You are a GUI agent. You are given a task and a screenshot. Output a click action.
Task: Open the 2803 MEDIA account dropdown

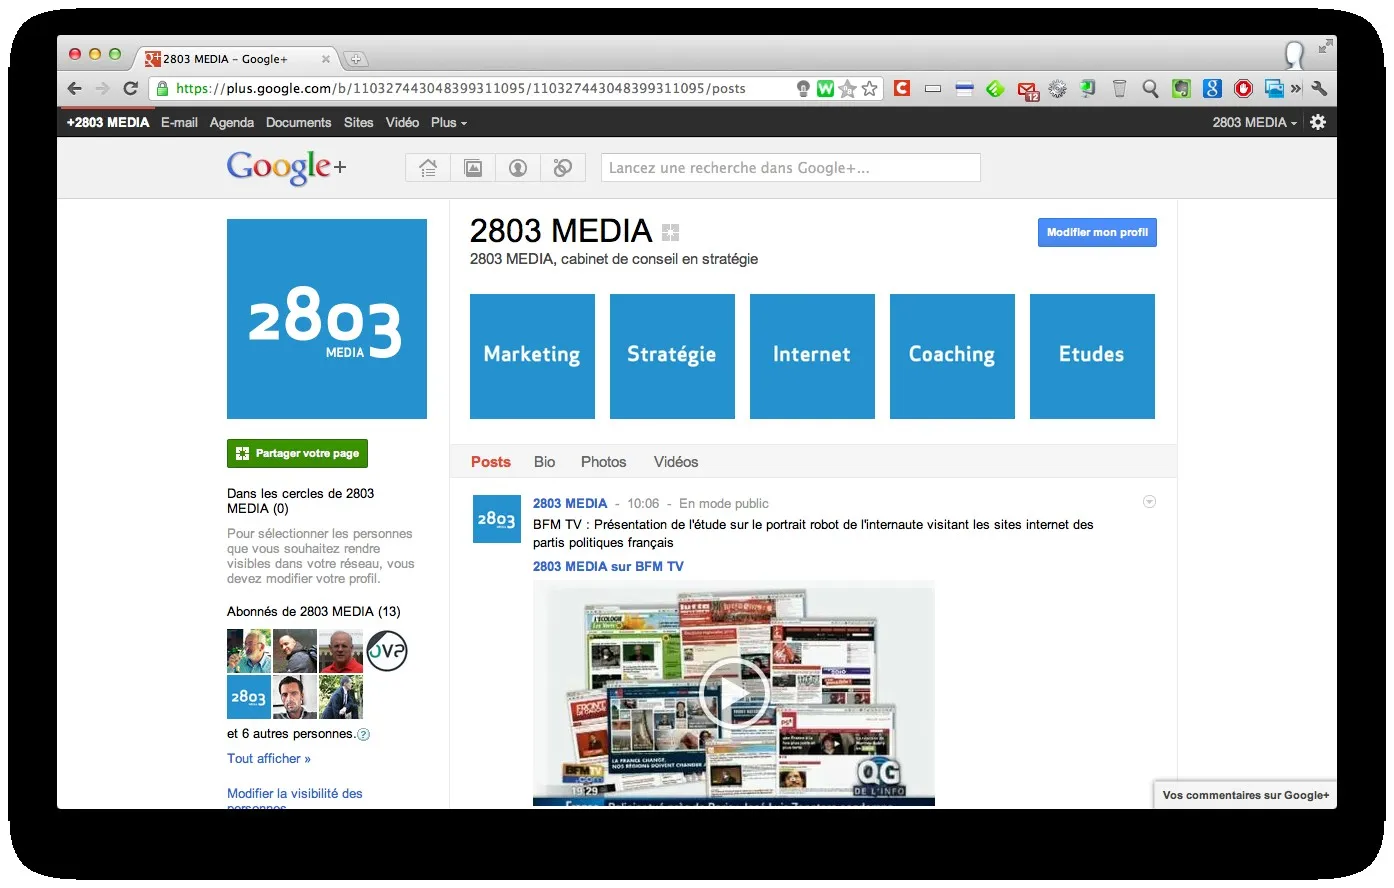click(1255, 122)
